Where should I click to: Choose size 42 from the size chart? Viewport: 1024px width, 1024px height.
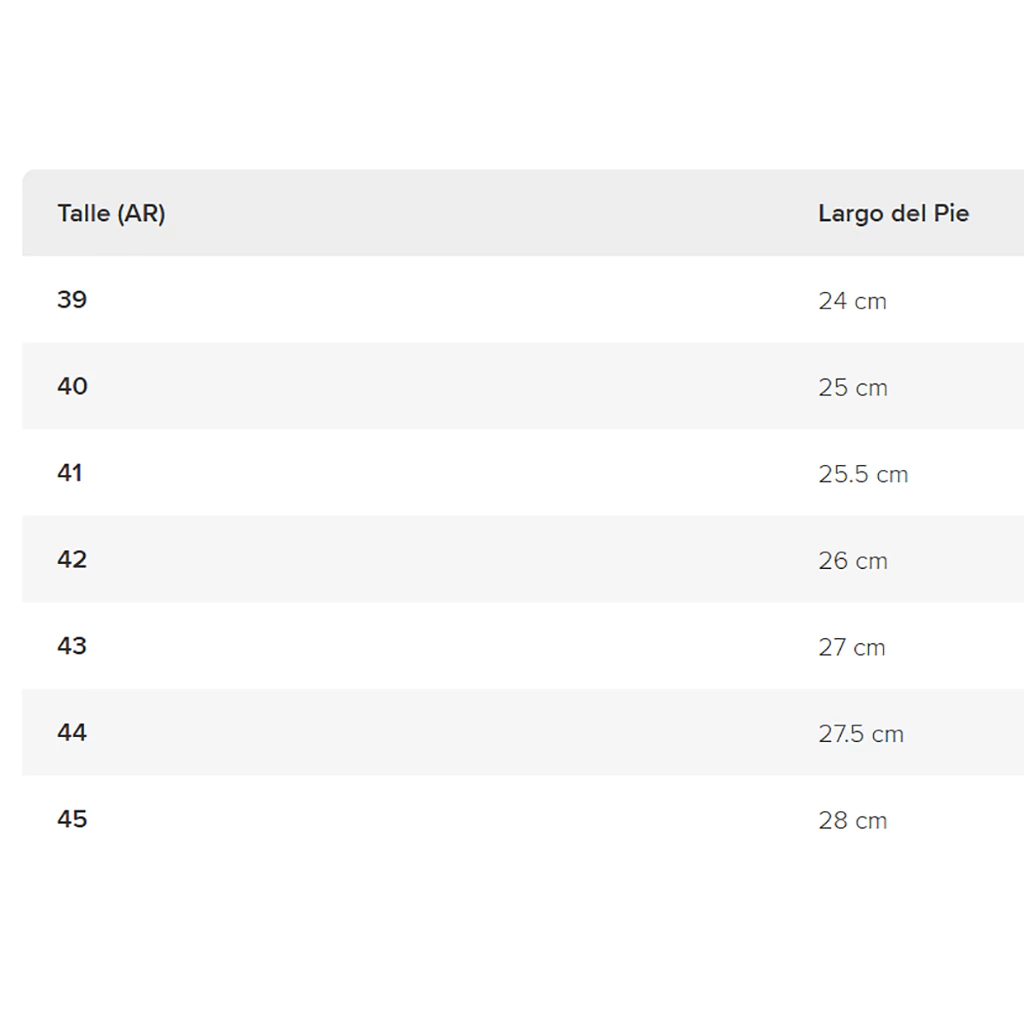[72, 559]
